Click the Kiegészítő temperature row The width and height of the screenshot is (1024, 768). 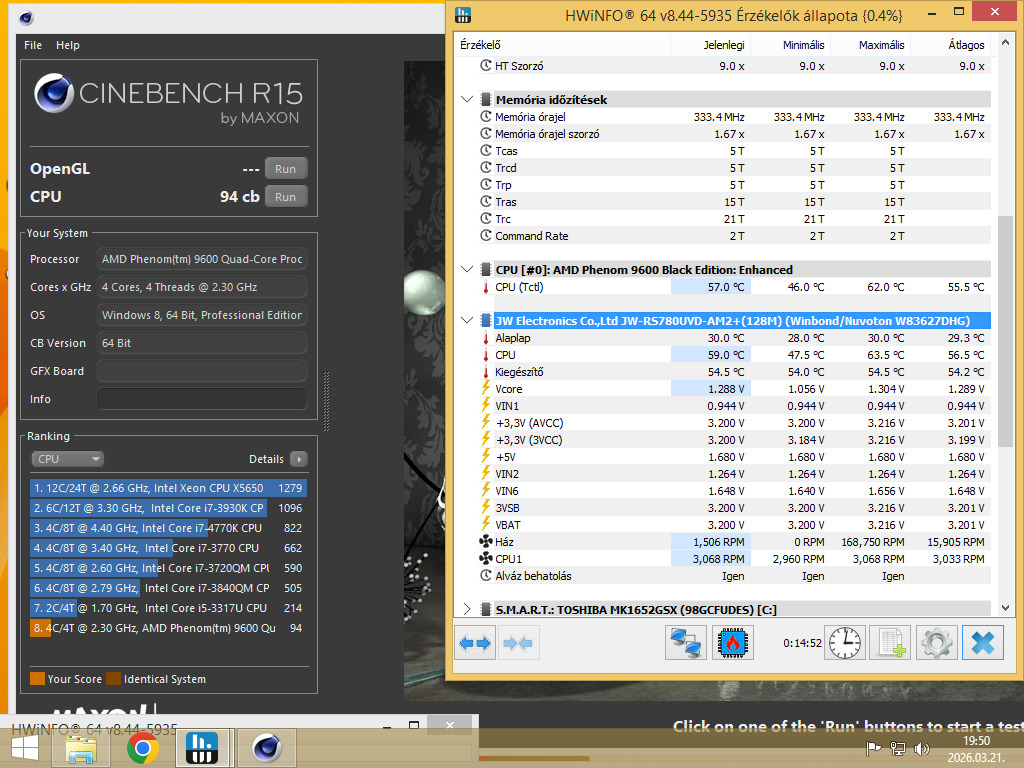[x=734, y=372]
